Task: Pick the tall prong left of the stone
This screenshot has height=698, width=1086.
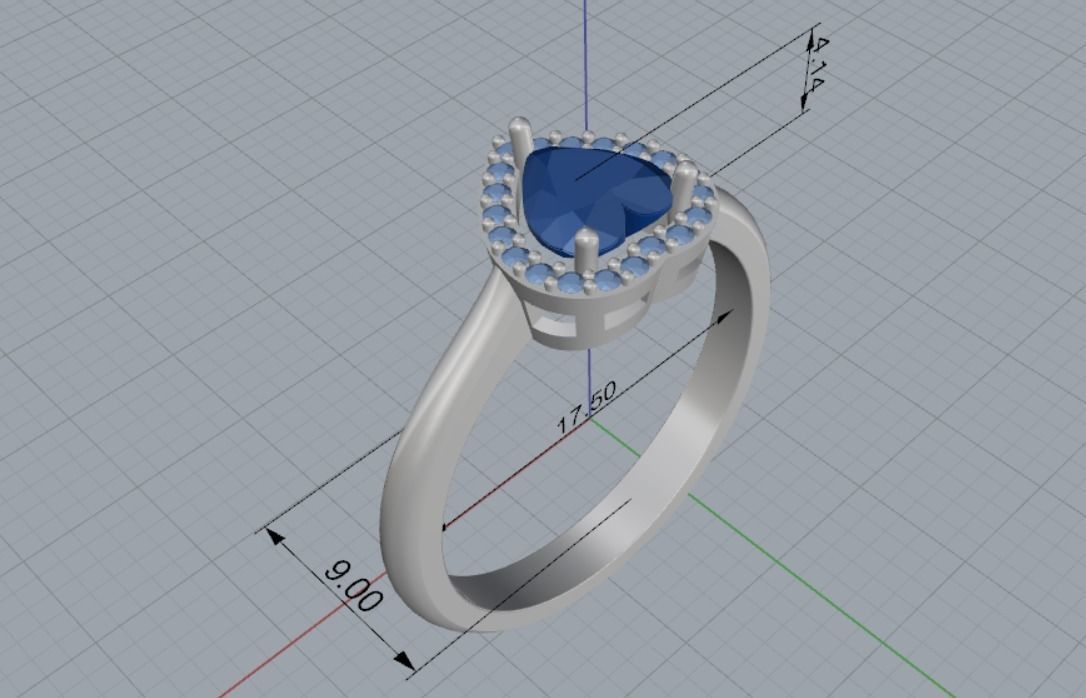Action: 520,142
